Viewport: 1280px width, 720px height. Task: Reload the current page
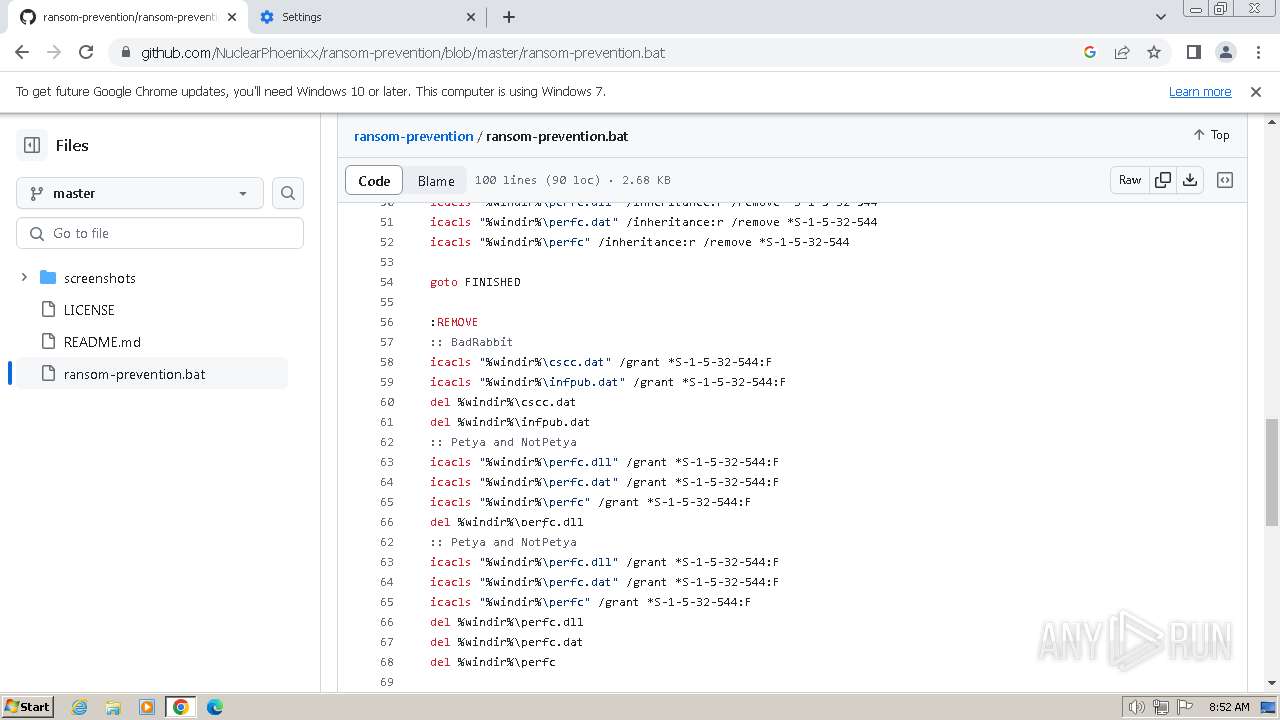point(86,52)
